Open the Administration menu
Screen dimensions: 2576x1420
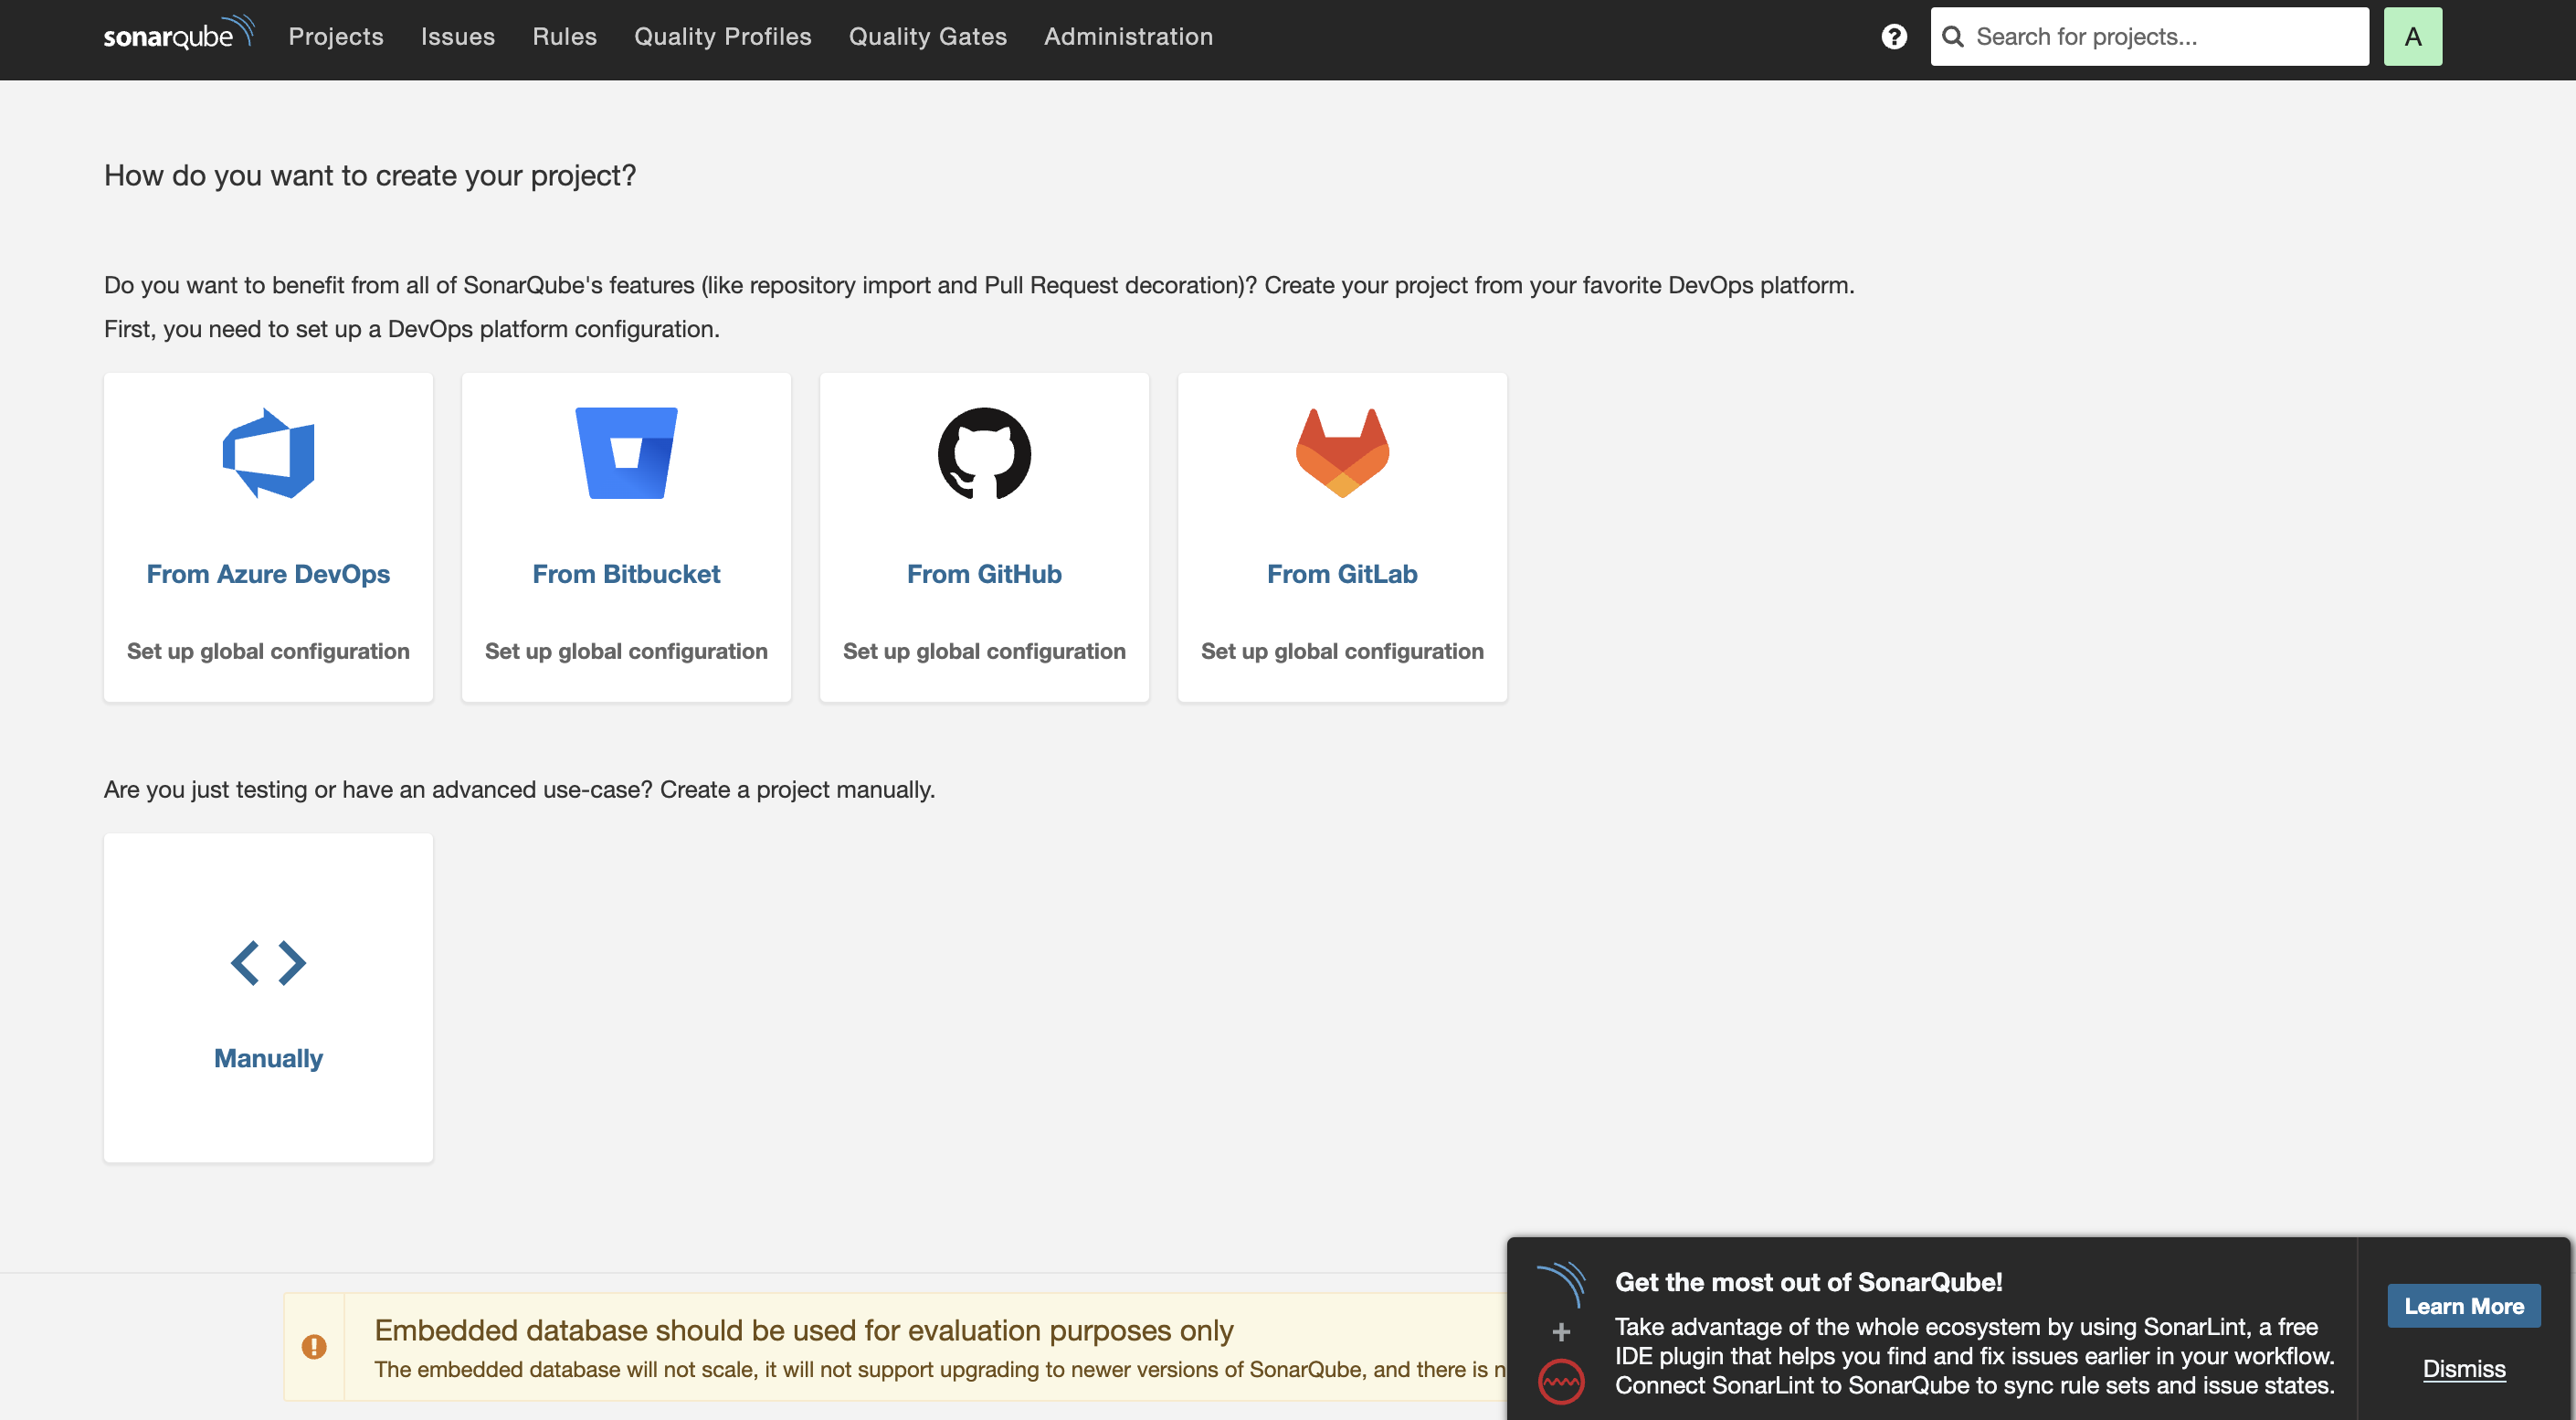(1128, 37)
